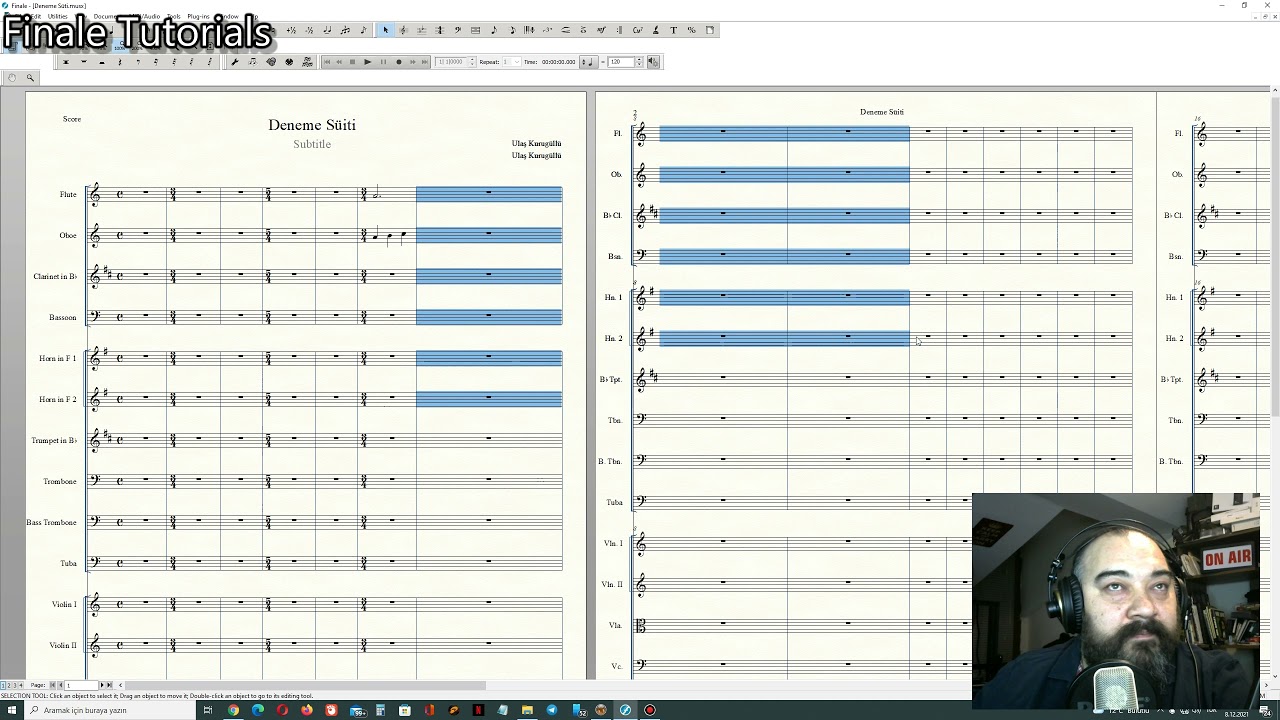Open the Windows Start menu
This screenshot has height=720, width=1280.
tap(11, 710)
